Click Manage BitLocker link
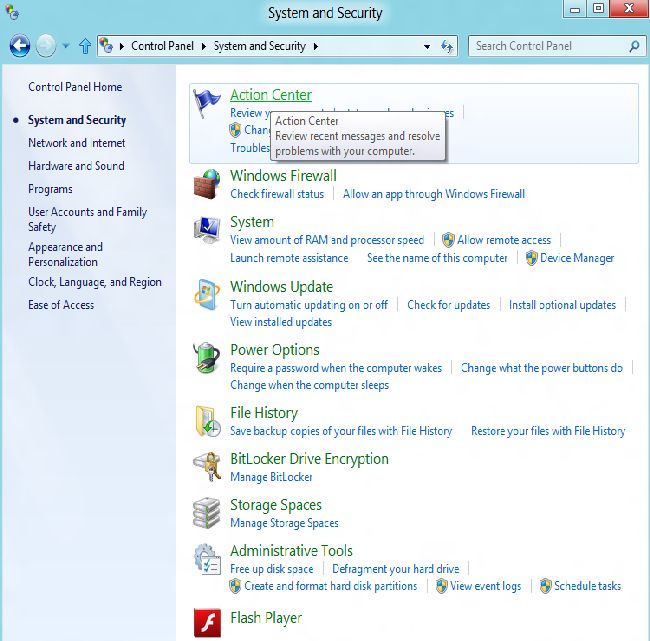 click(x=271, y=477)
